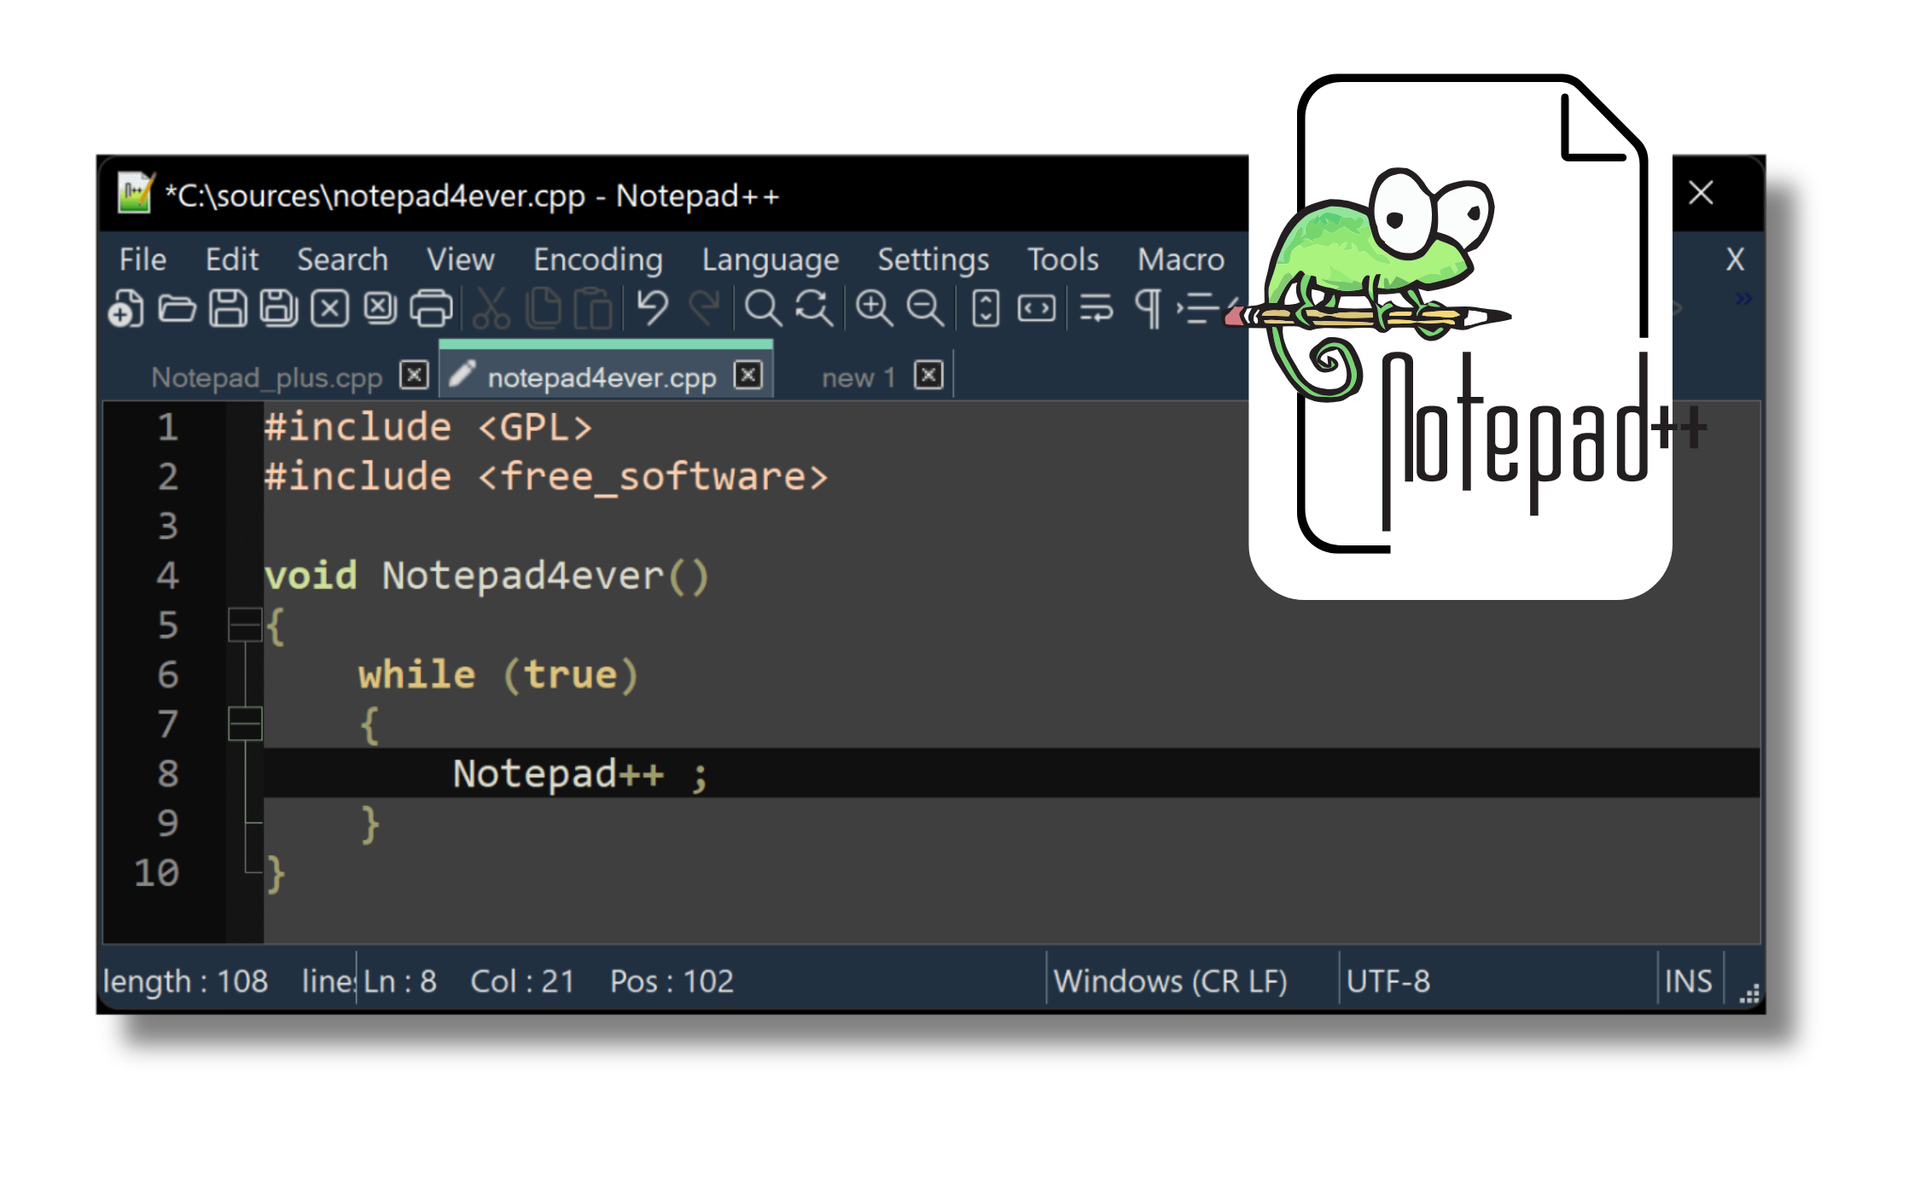Screen dimensions: 1920x1200
Task: Zoom in on the text
Action: pyautogui.click(x=876, y=308)
